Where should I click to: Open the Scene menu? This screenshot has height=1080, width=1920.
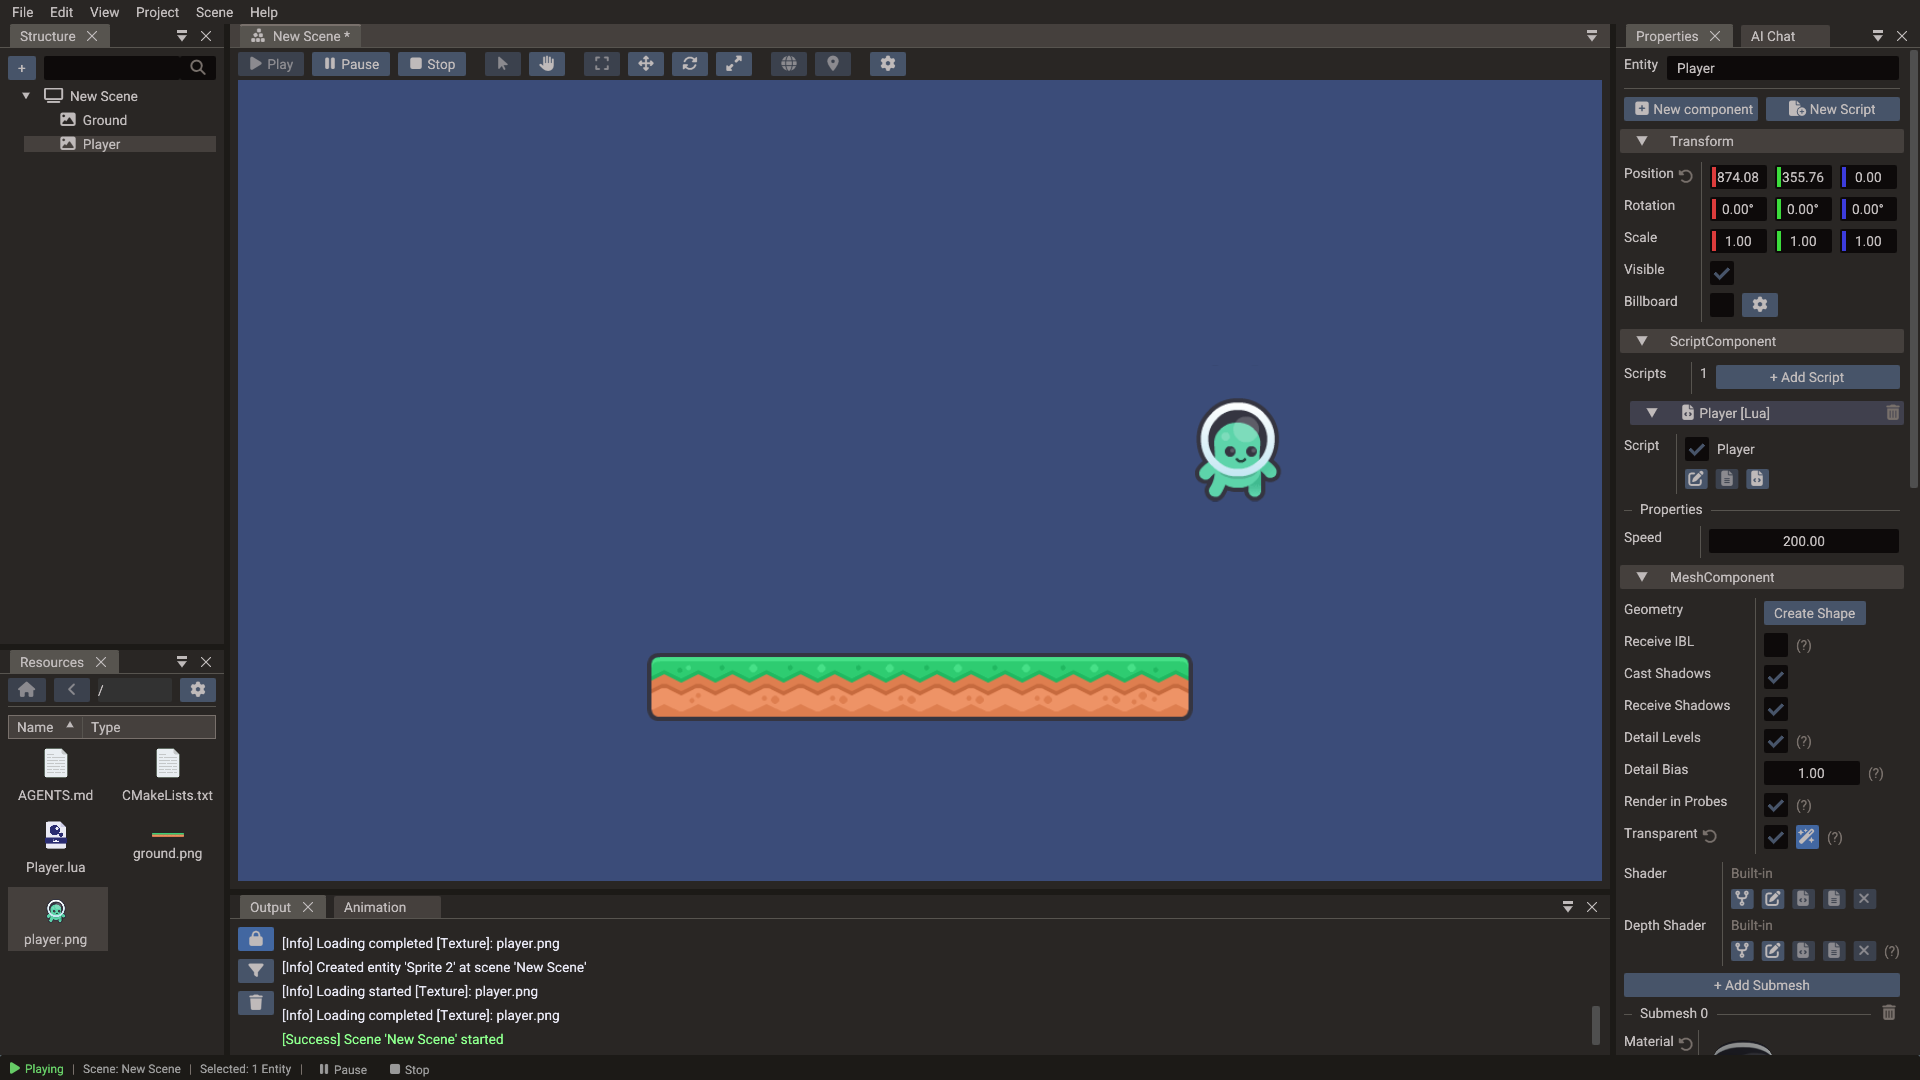(214, 12)
